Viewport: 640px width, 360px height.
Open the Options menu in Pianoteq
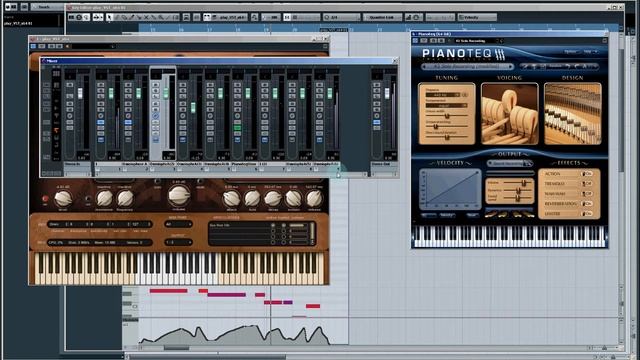pyautogui.click(x=571, y=52)
